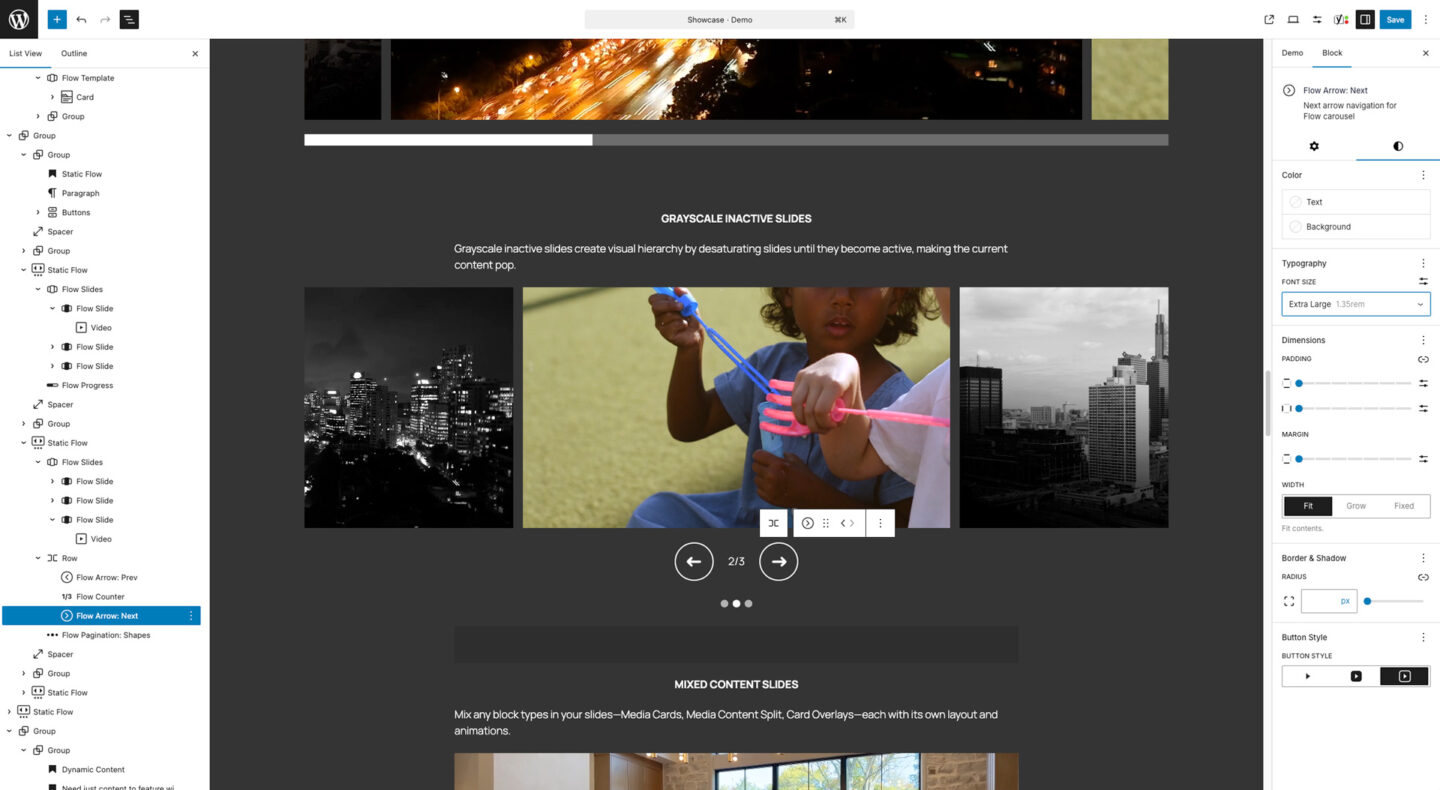Viewport: 1440px width, 790px height.
Task: Click the border radius px input field
Action: point(1320,601)
